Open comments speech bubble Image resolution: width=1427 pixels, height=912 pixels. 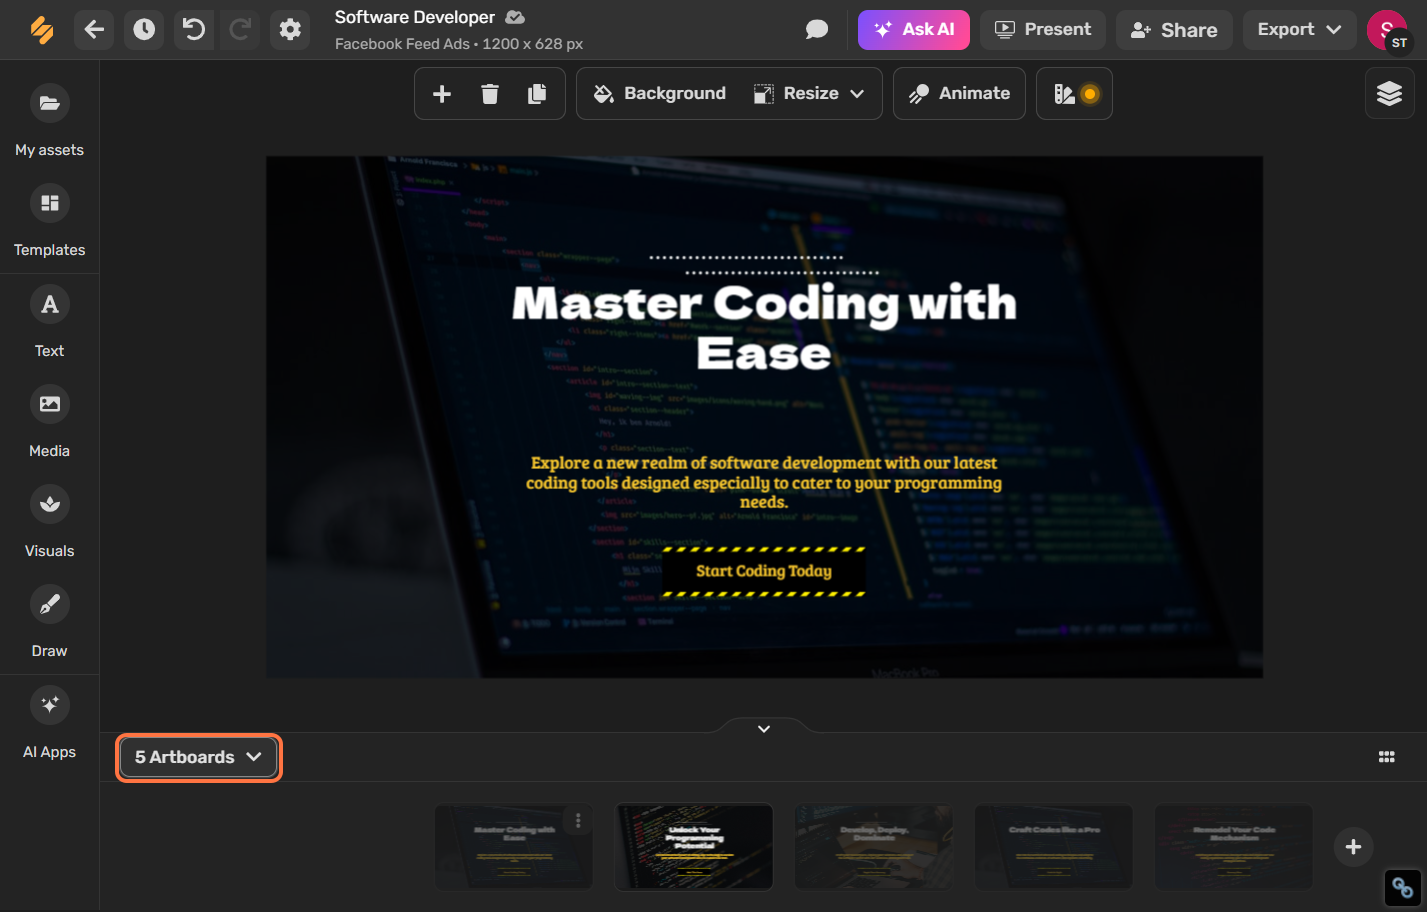[x=817, y=30]
